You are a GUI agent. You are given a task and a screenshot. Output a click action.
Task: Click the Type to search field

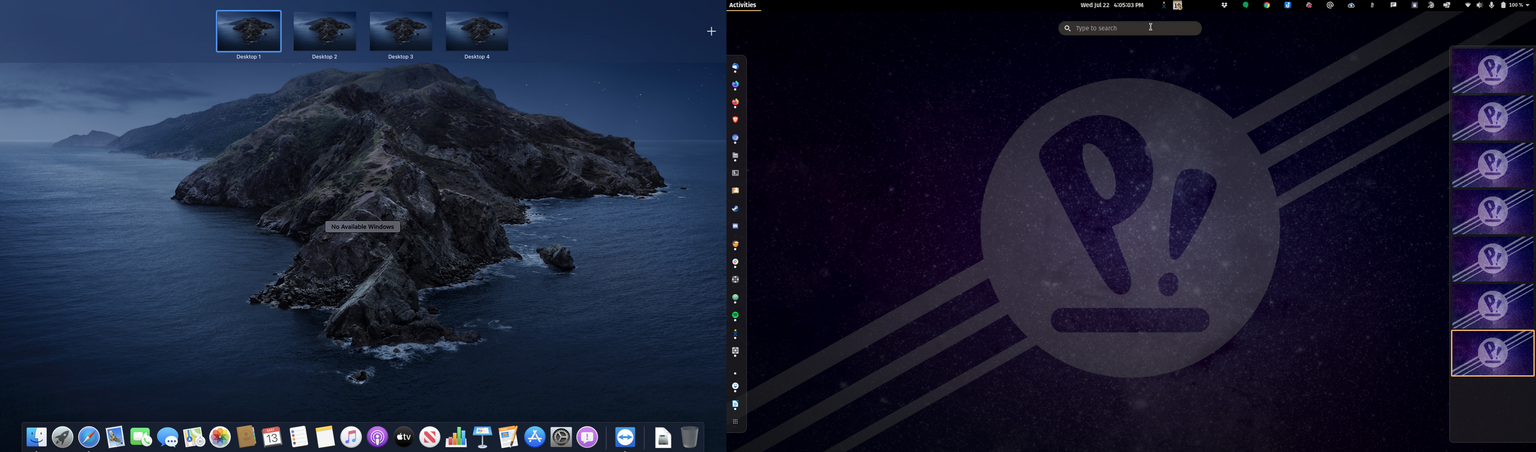(x=1130, y=28)
